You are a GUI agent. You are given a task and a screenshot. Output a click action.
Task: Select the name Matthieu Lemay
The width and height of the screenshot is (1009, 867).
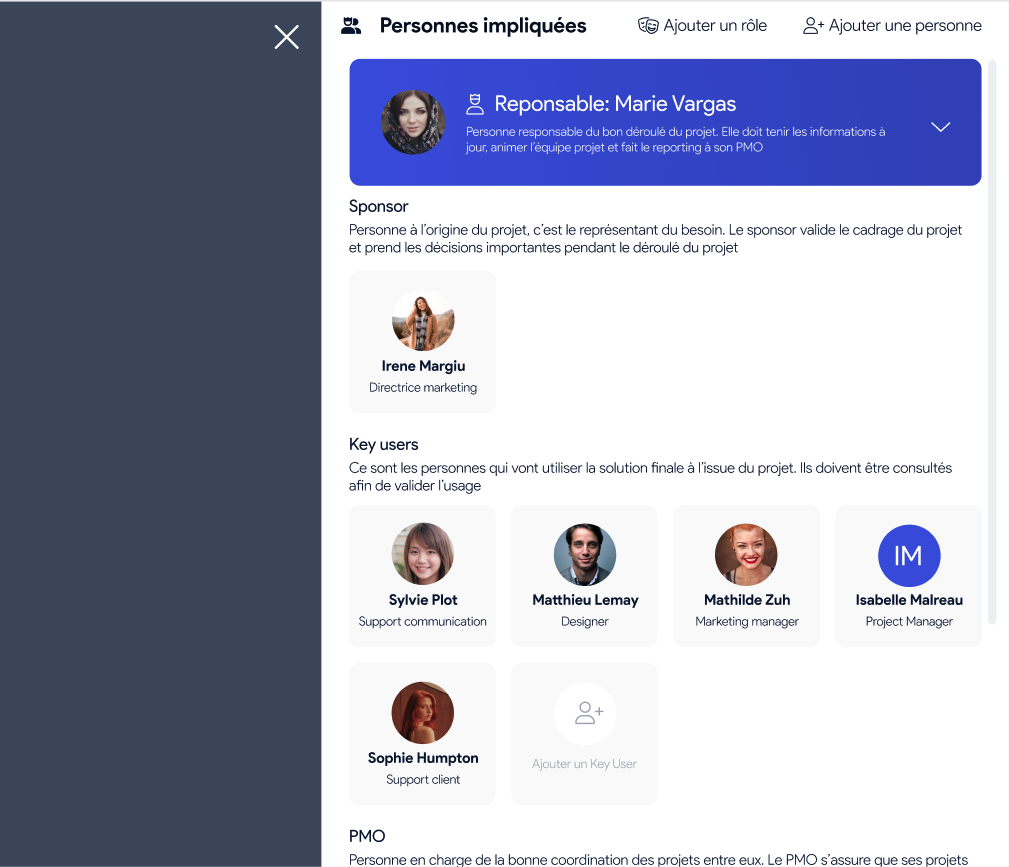coord(585,600)
